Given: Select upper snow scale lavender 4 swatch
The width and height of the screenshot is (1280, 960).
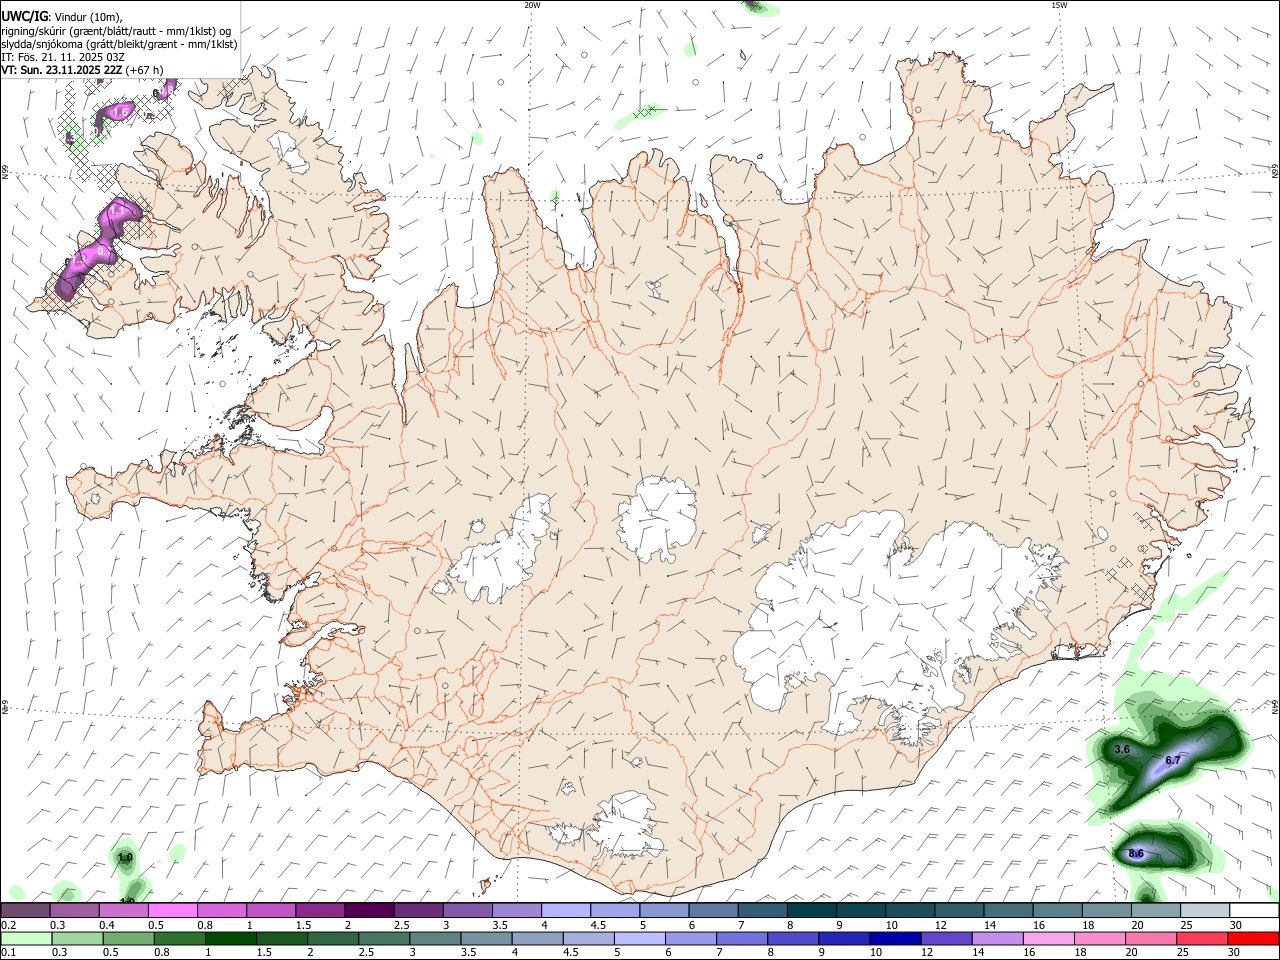Looking at the screenshot, I should pyautogui.click(x=566, y=910).
